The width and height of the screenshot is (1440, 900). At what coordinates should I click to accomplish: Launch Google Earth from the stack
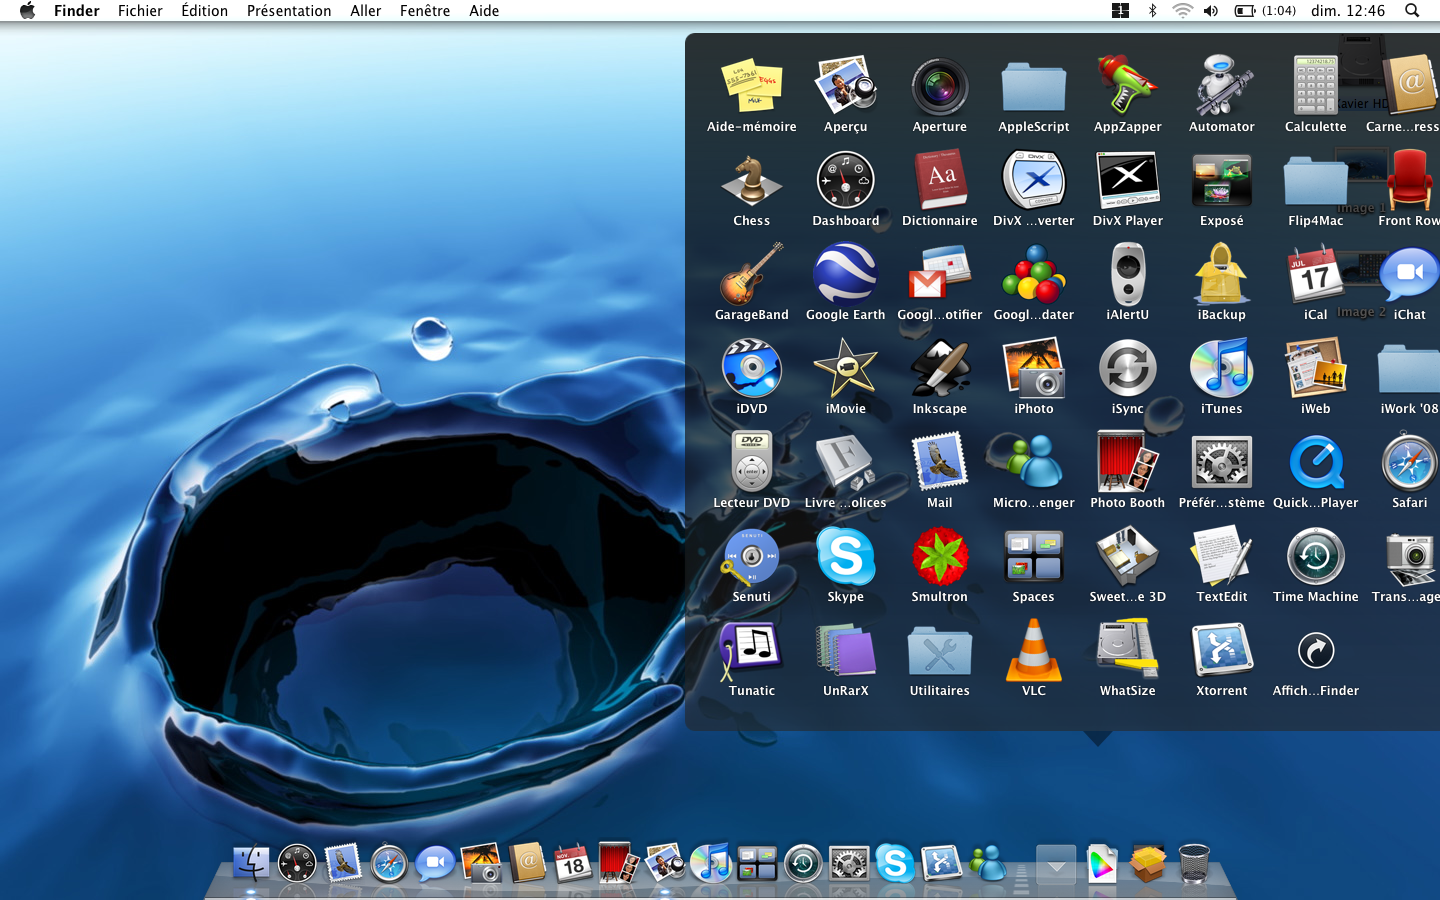click(845, 276)
